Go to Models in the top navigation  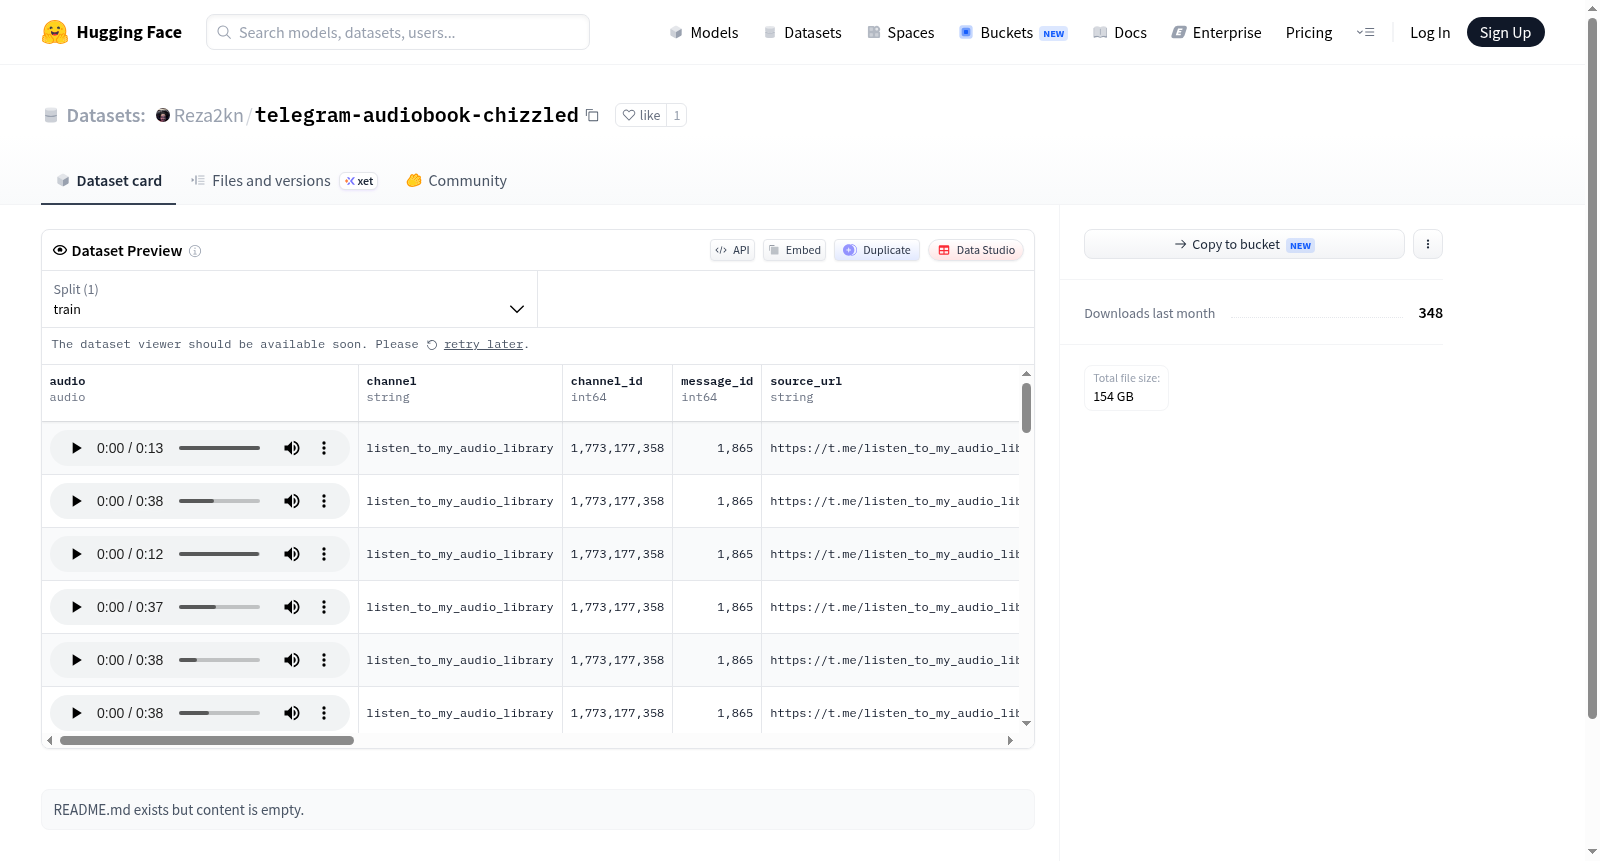click(704, 32)
